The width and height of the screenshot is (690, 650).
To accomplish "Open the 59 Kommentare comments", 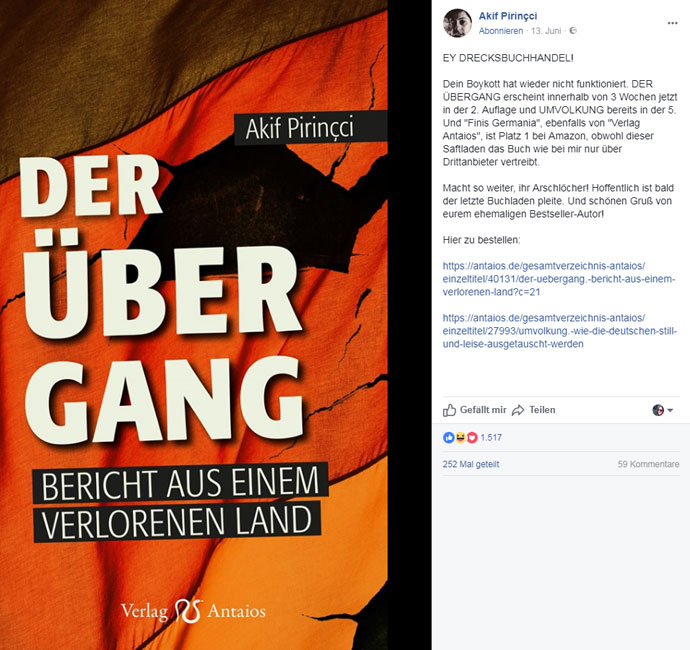I will click(x=648, y=464).
